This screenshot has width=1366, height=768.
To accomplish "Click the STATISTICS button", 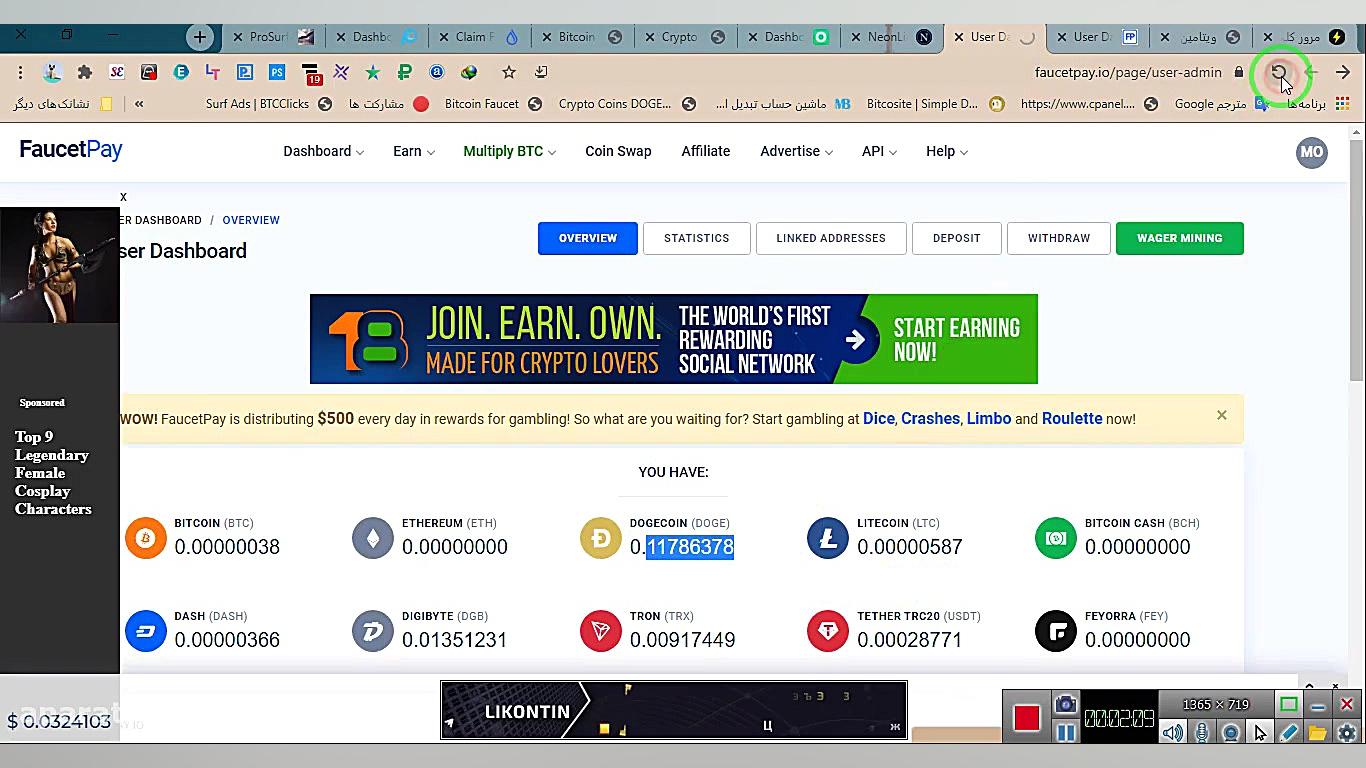I will point(697,238).
